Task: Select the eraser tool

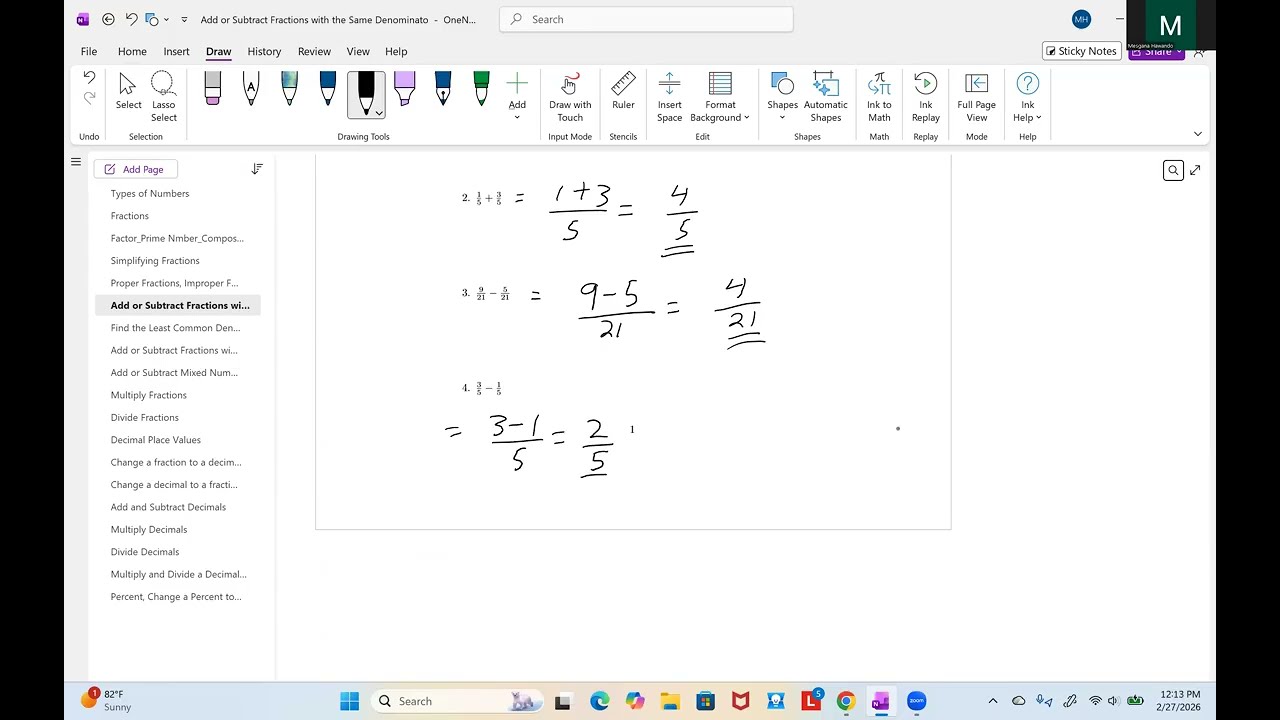Action: [212, 89]
